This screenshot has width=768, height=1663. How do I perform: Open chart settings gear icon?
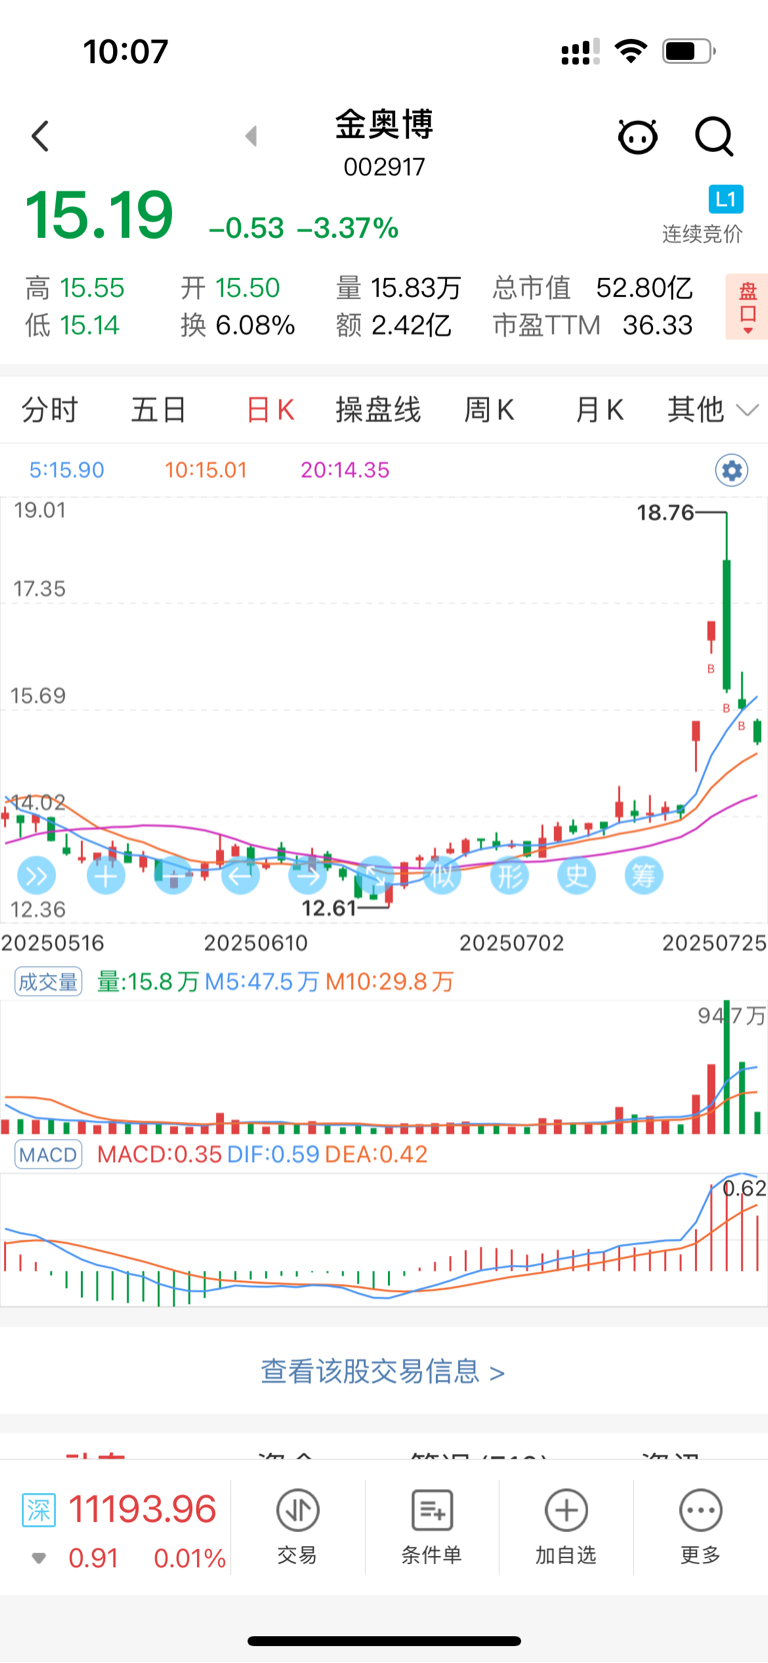(x=732, y=470)
